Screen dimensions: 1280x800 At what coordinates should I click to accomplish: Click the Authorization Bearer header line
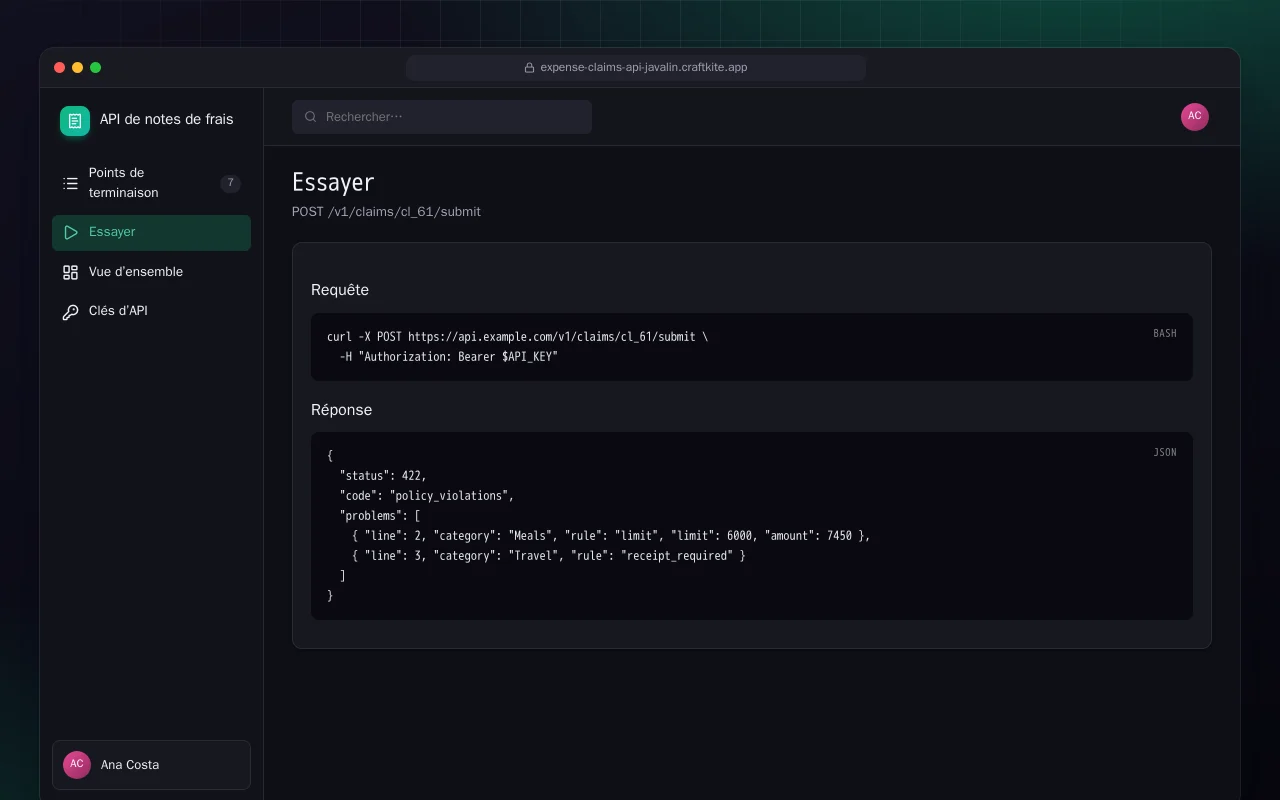point(448,357)
